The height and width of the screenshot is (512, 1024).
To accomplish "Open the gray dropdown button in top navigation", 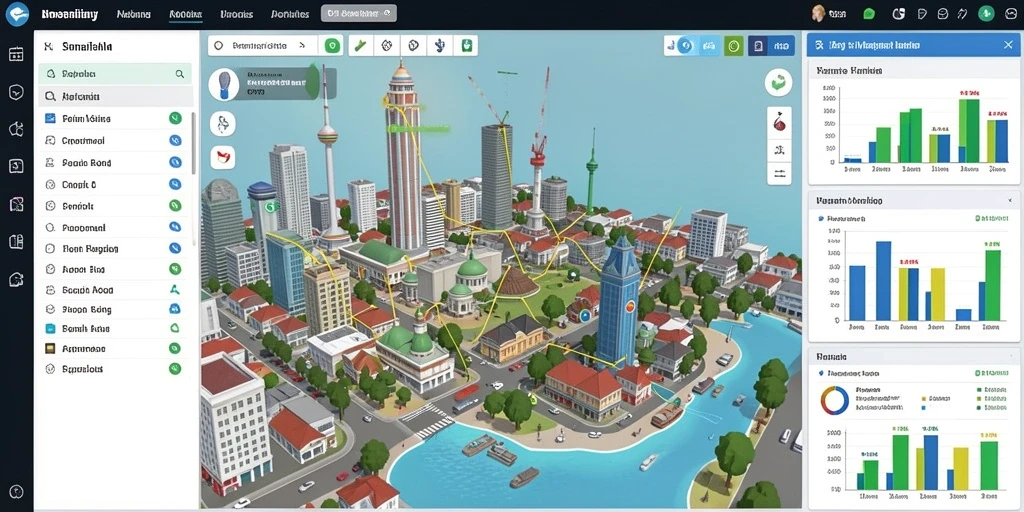I will coord(359,13).
